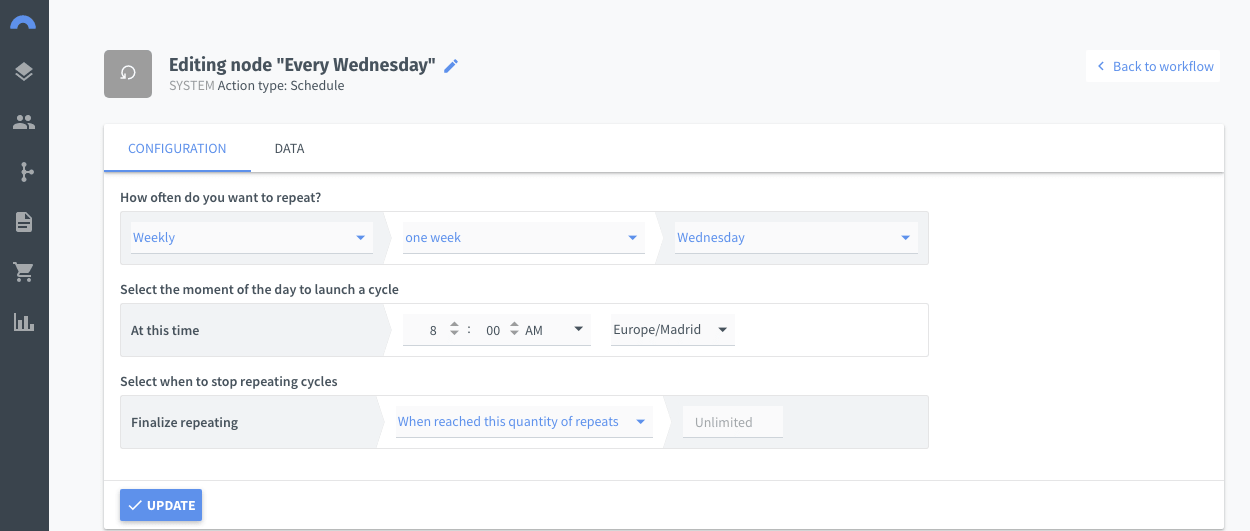Click the Unlimited repeats input field

[x=732, y=422]
